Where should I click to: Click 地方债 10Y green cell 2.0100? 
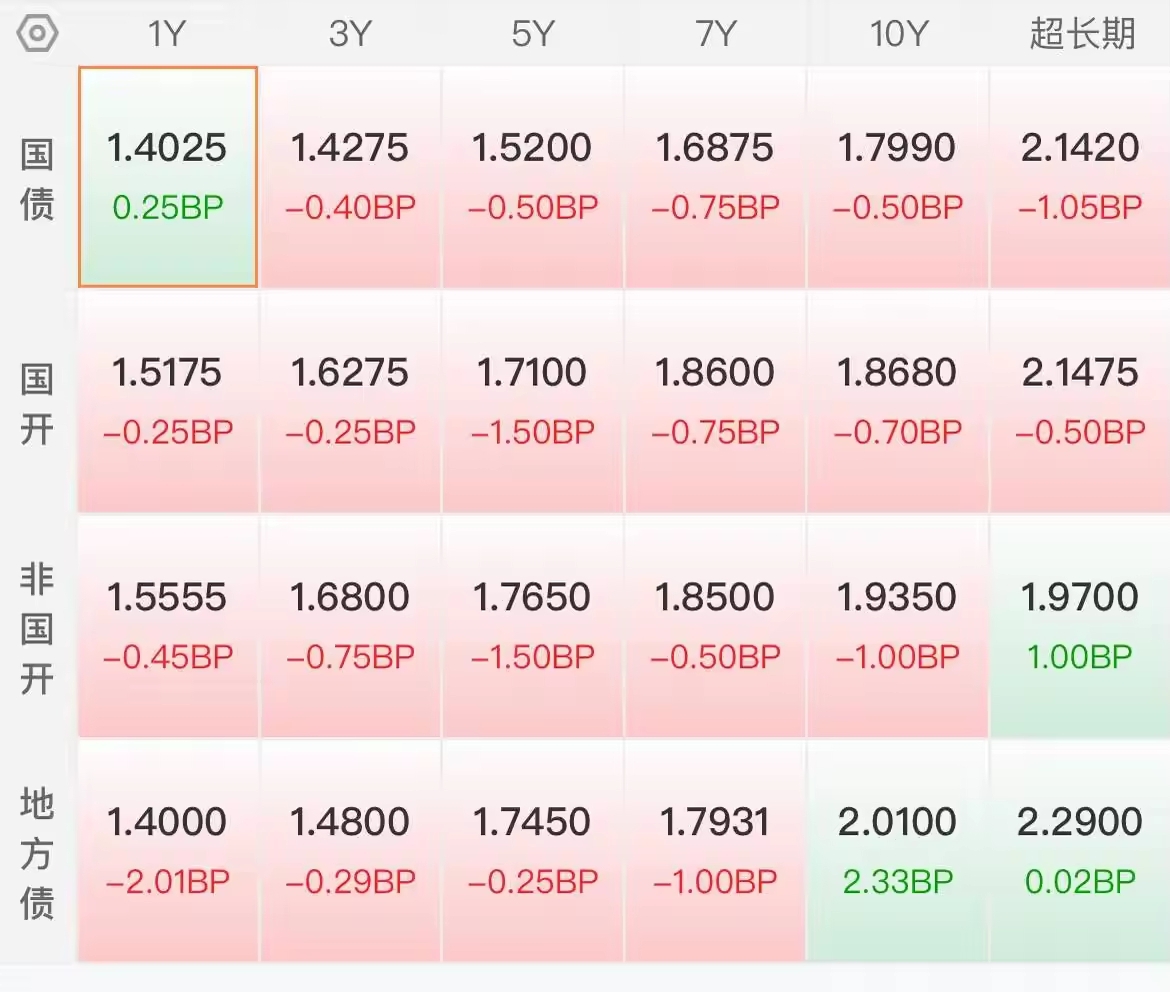tap(898, 851)
